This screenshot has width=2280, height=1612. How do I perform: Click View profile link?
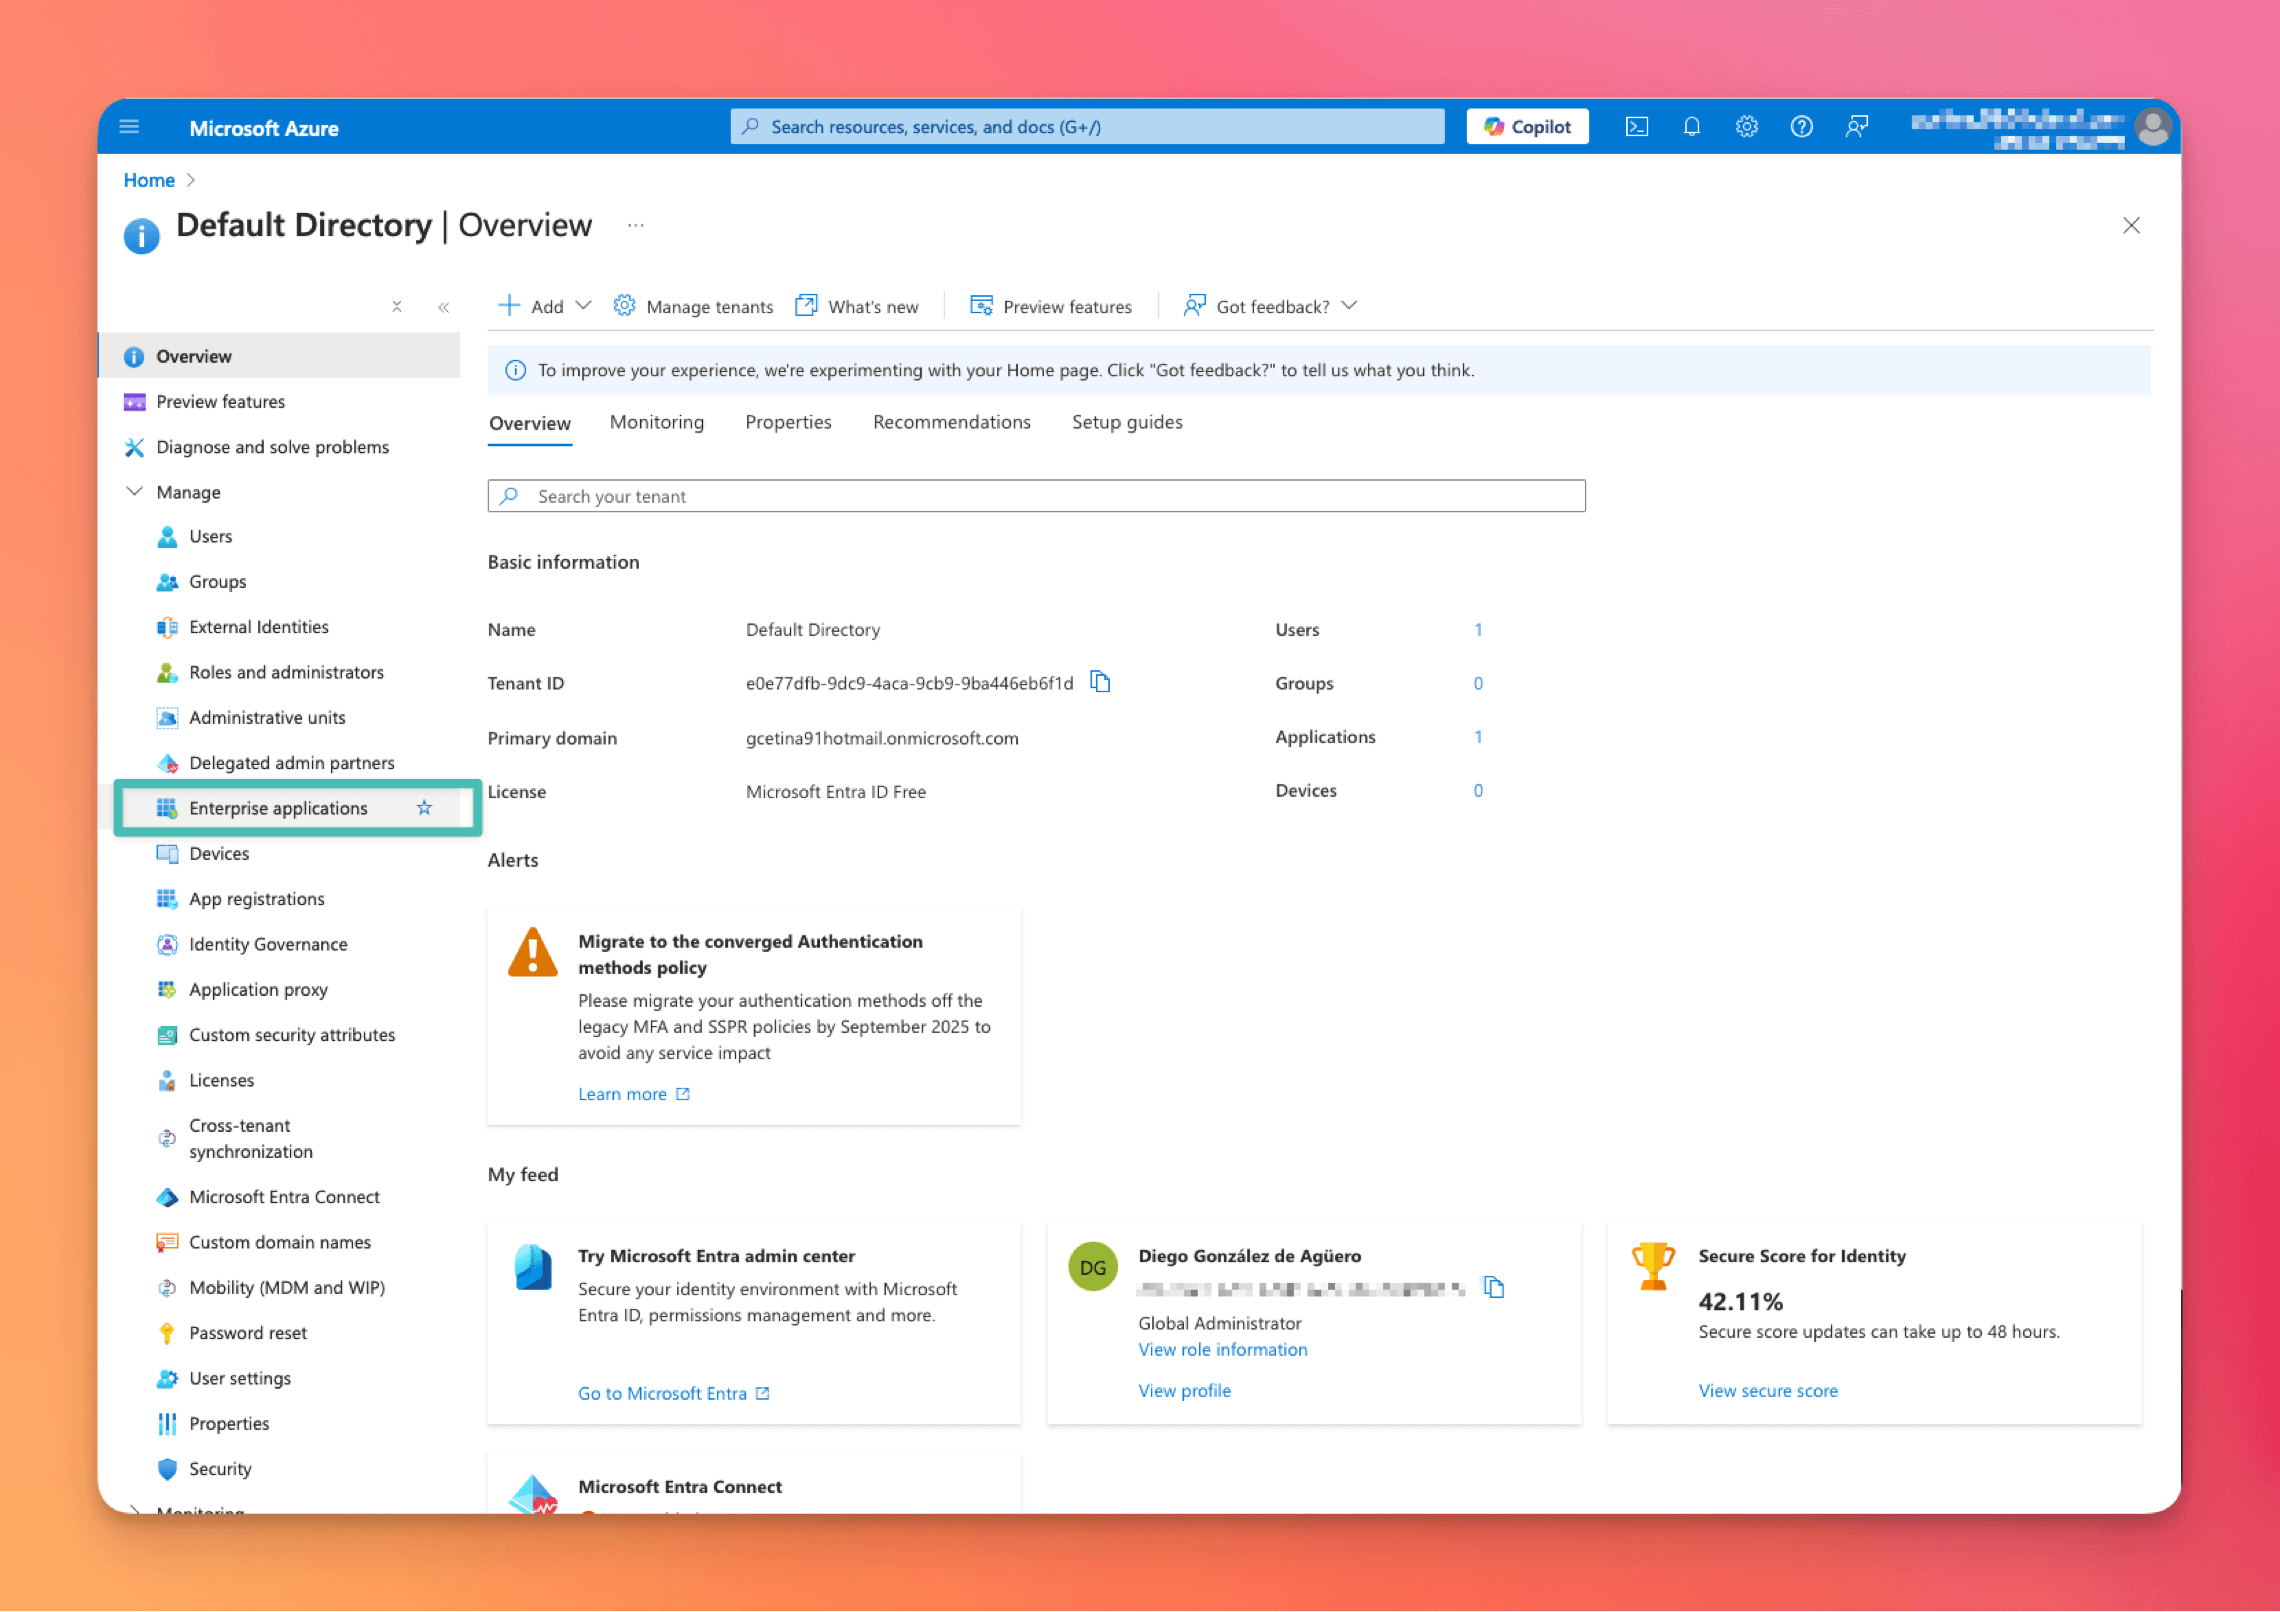pos(1184,1390)
